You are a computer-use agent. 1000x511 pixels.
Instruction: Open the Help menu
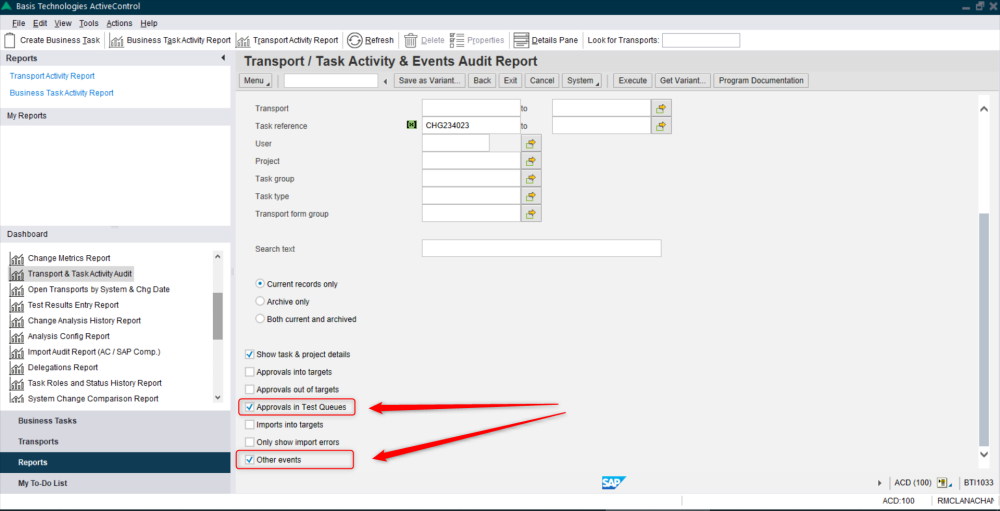pos(149,24)
